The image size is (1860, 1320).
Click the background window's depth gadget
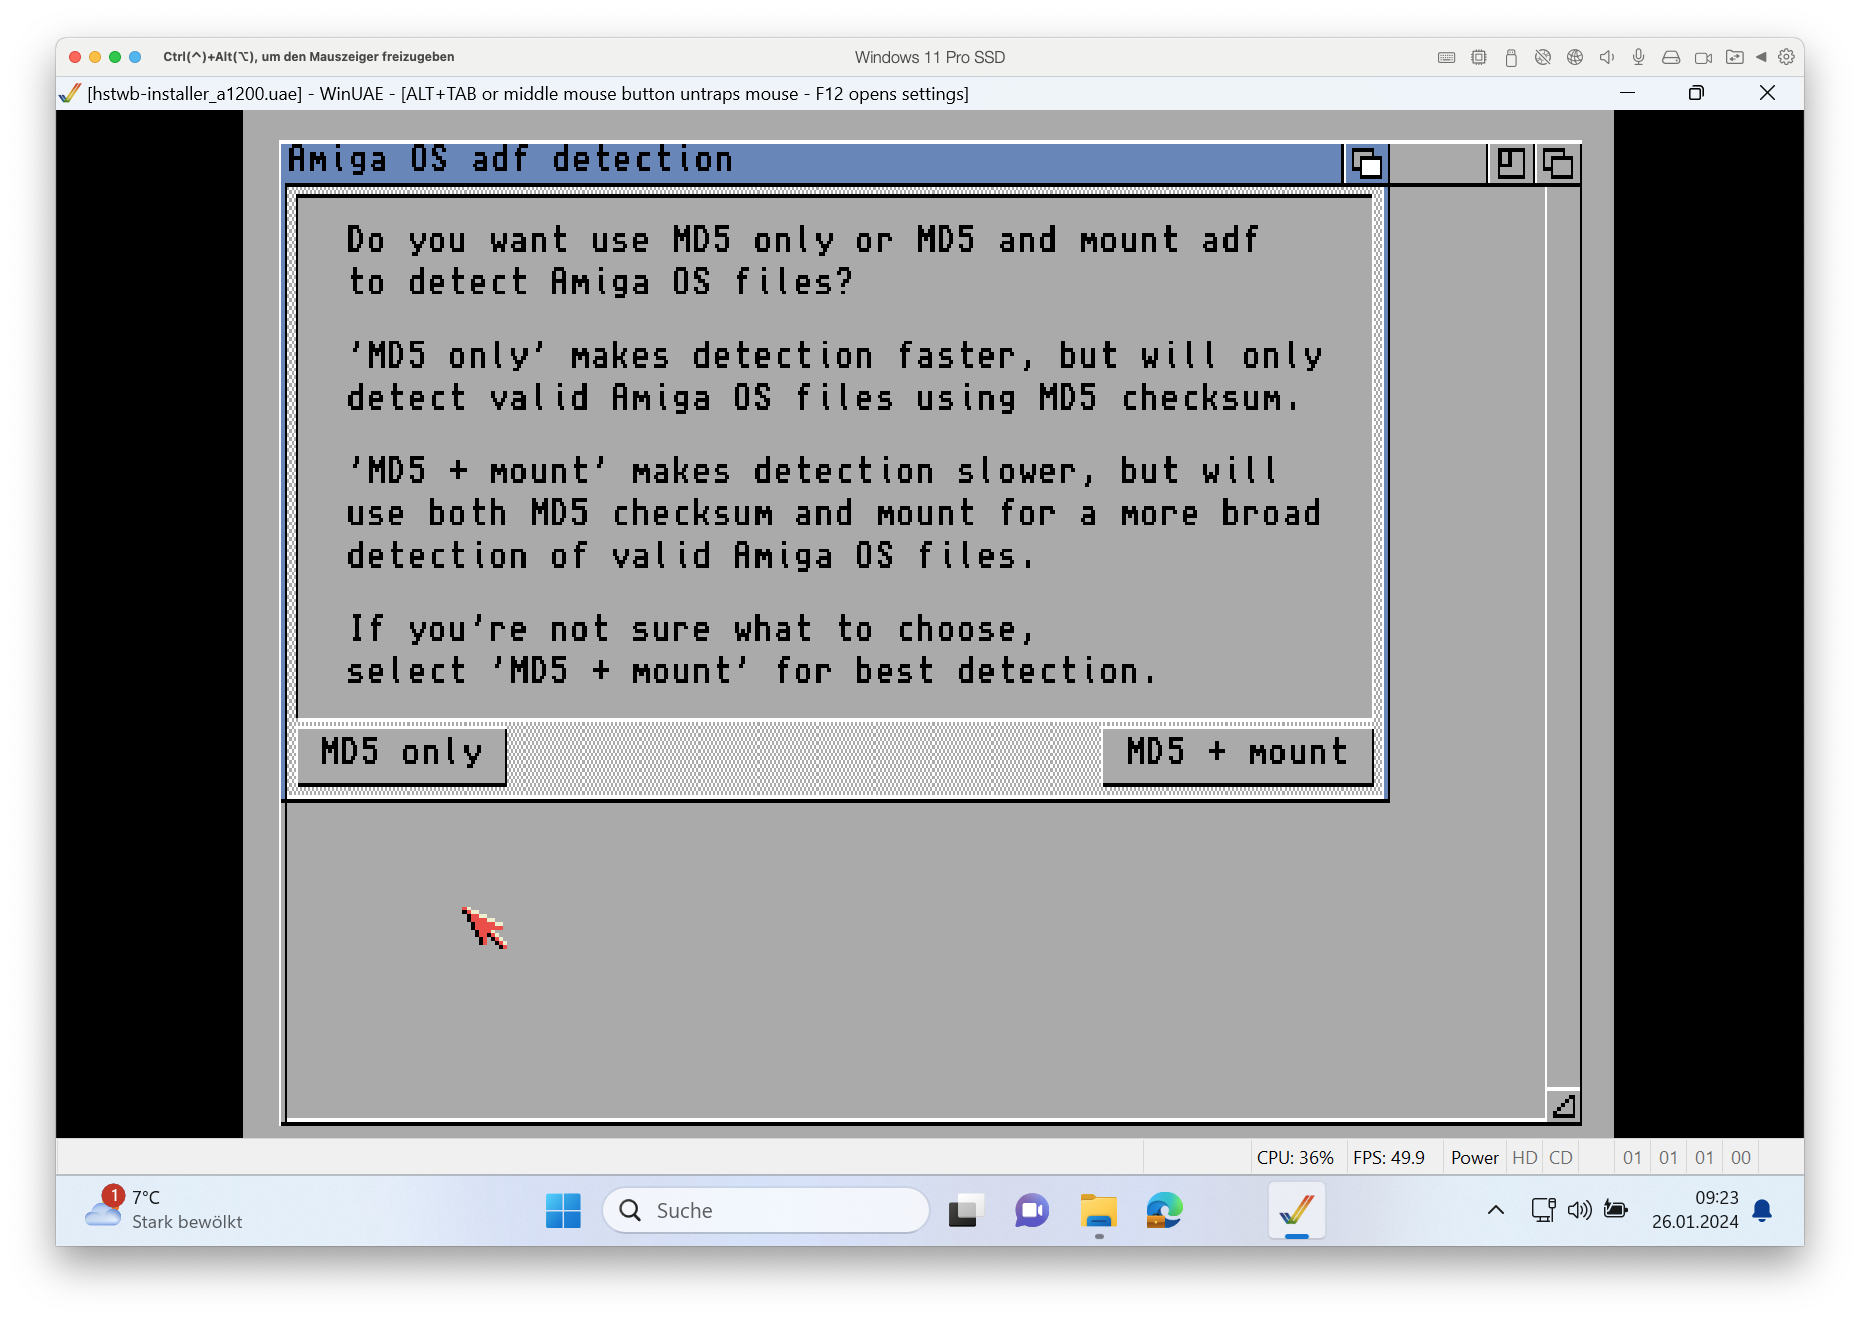(1558, 163)
